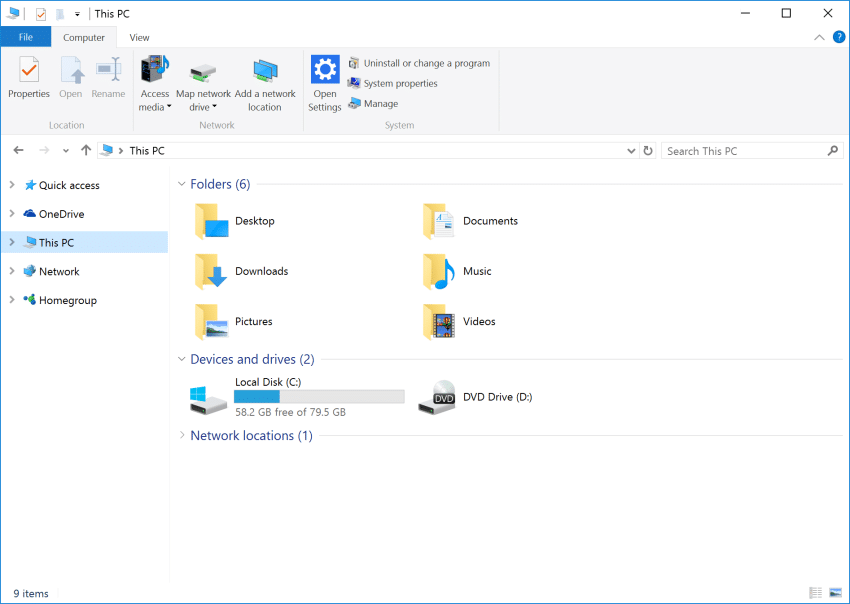Collapse the Devices and drives section

[x=181, y=359]
